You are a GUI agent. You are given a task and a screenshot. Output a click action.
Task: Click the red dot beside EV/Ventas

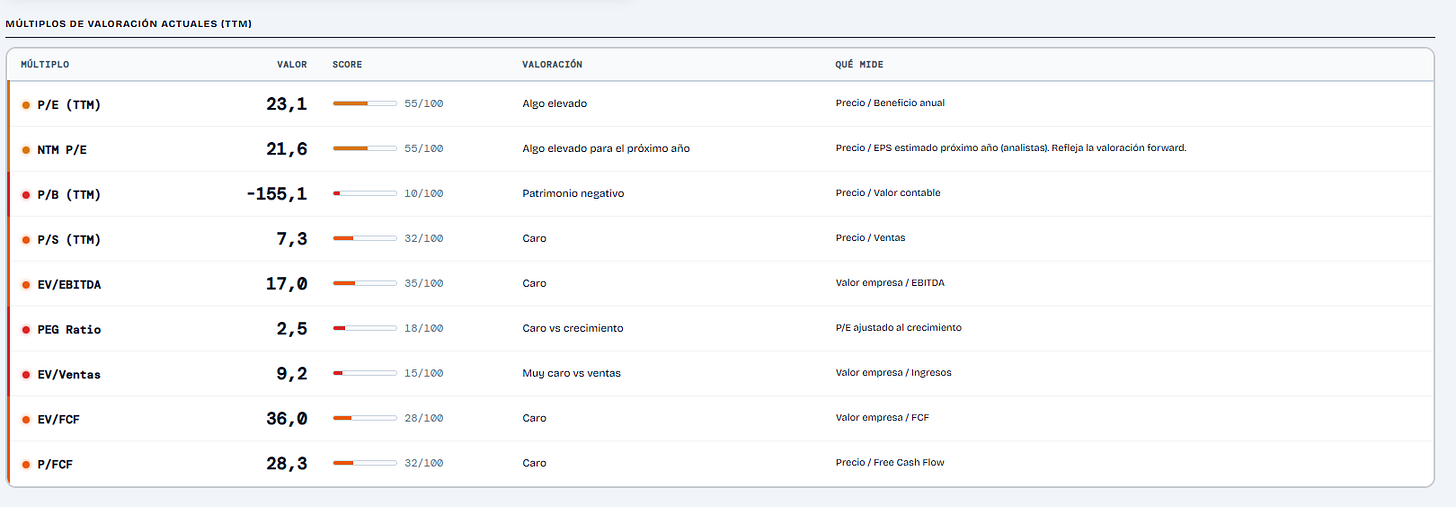26,374
